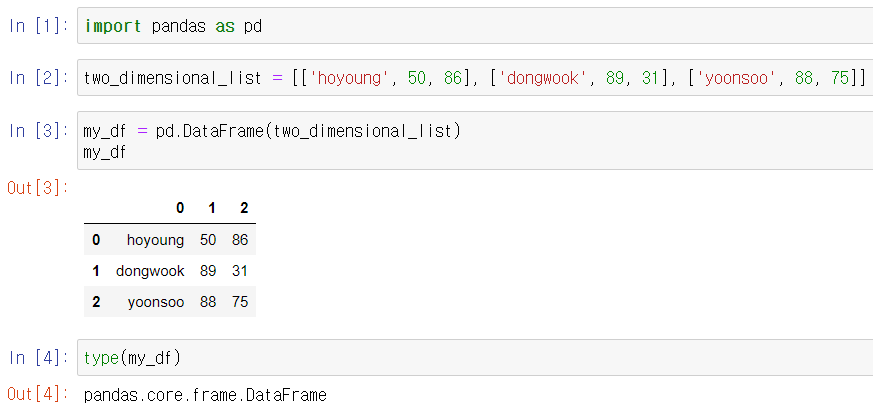The image size is (873, 411).
Task: Click value 88 in yoonsoo row
Action: pyautogui.click(x=208, y=302)
